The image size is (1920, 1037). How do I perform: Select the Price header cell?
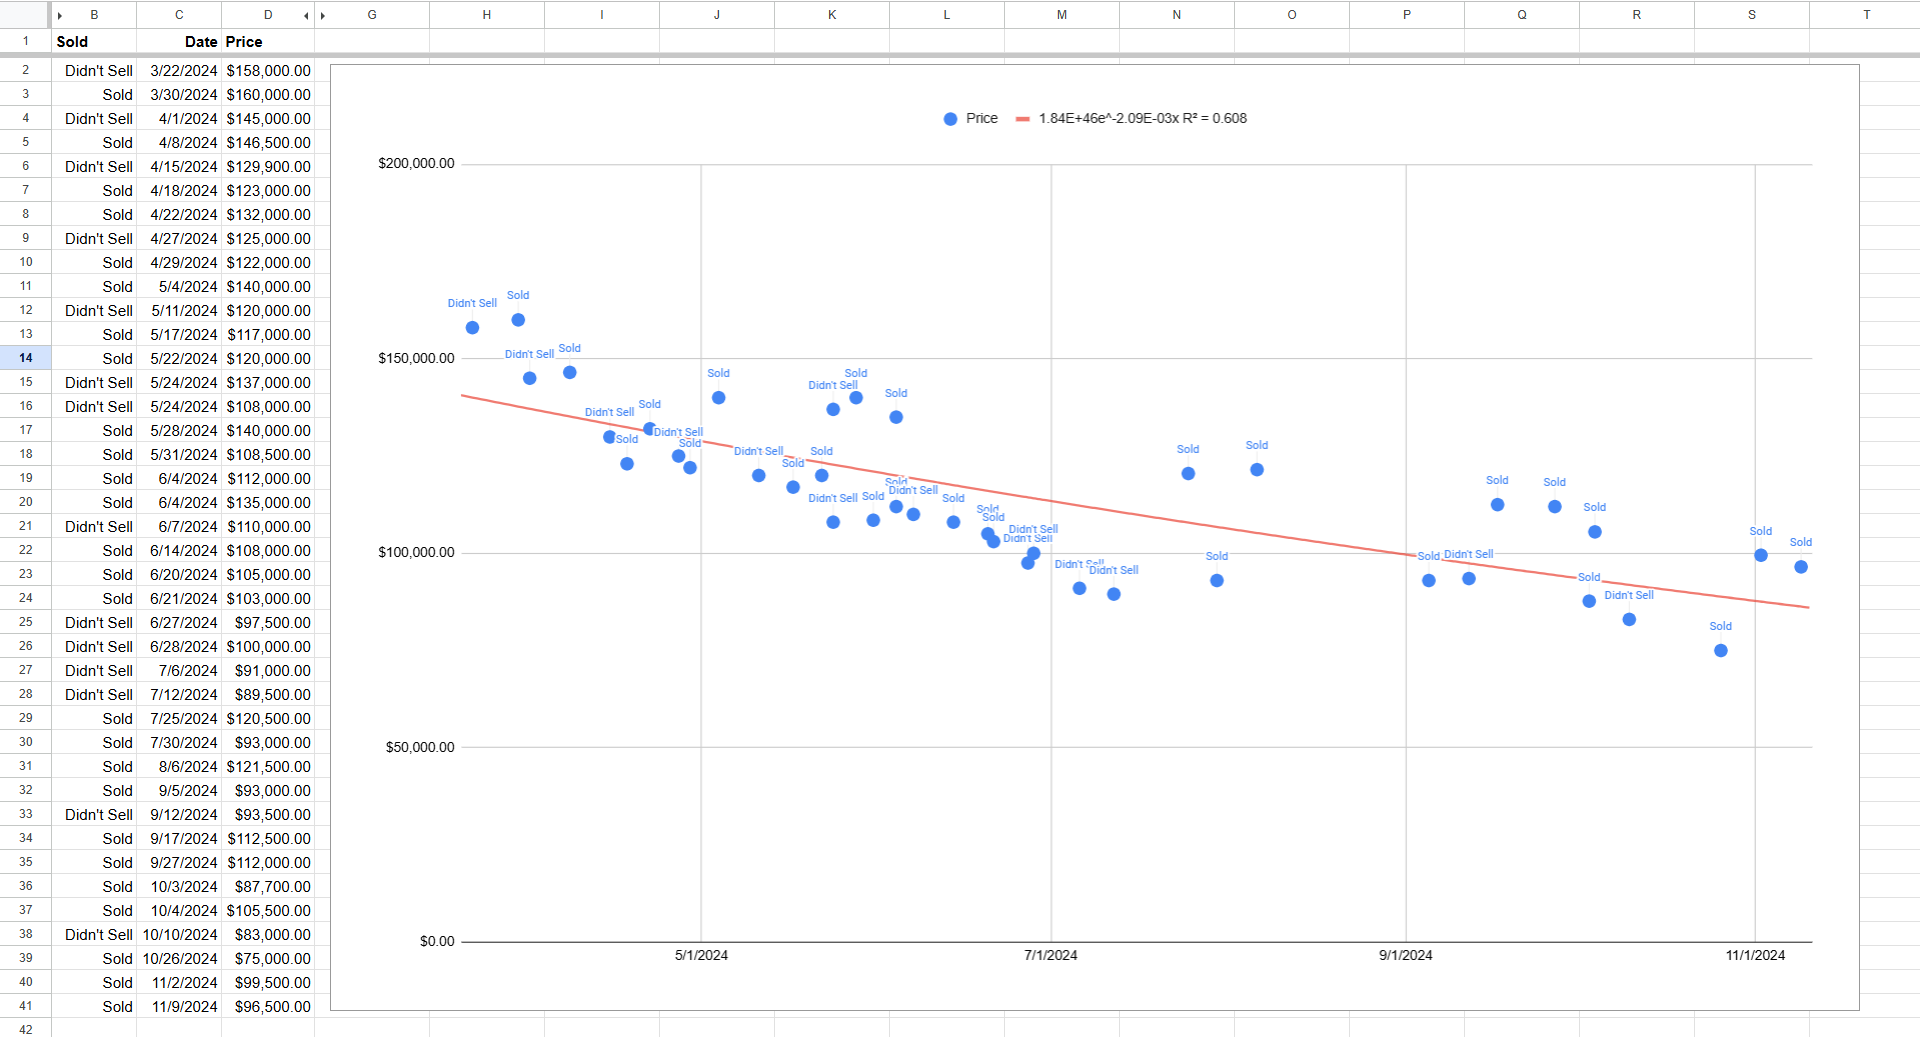click(x=267, y=42)
